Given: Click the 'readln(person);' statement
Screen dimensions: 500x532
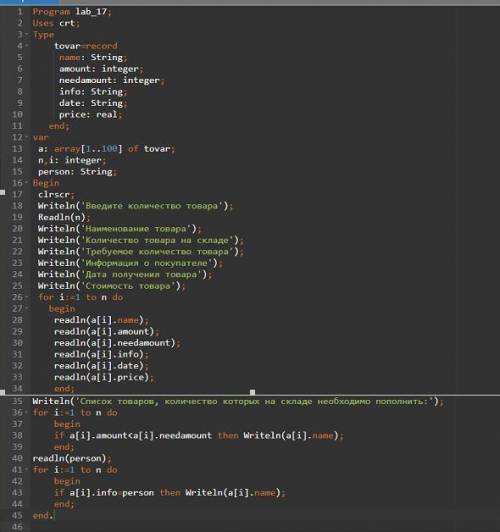Looking at the screenshot, I should pos(72,458).
